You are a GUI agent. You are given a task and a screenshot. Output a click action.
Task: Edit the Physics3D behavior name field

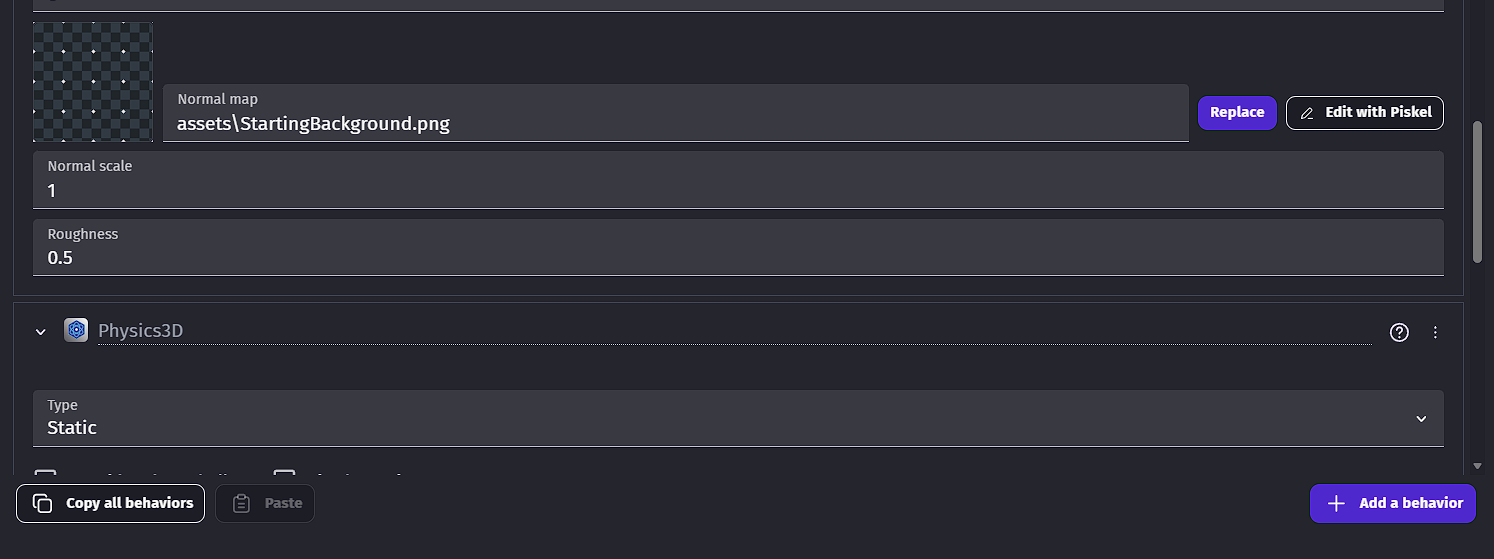click(734, 331)
